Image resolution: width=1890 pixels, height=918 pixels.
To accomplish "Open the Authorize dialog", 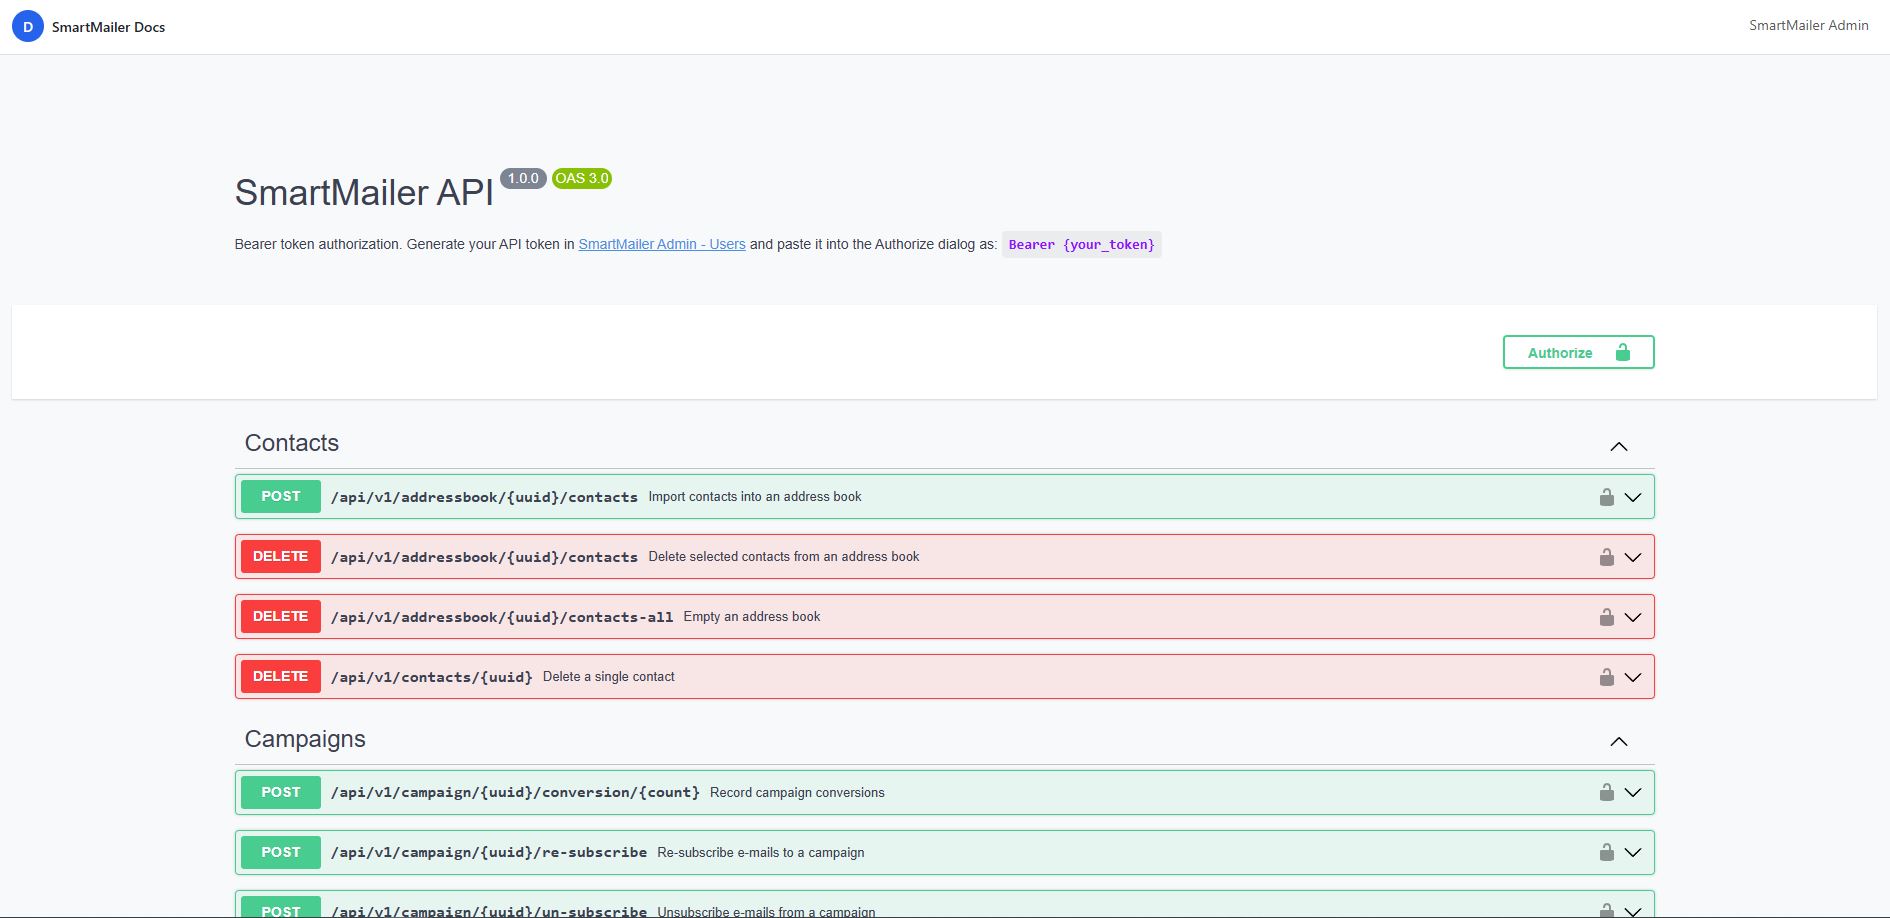I will coord(1578,352).
